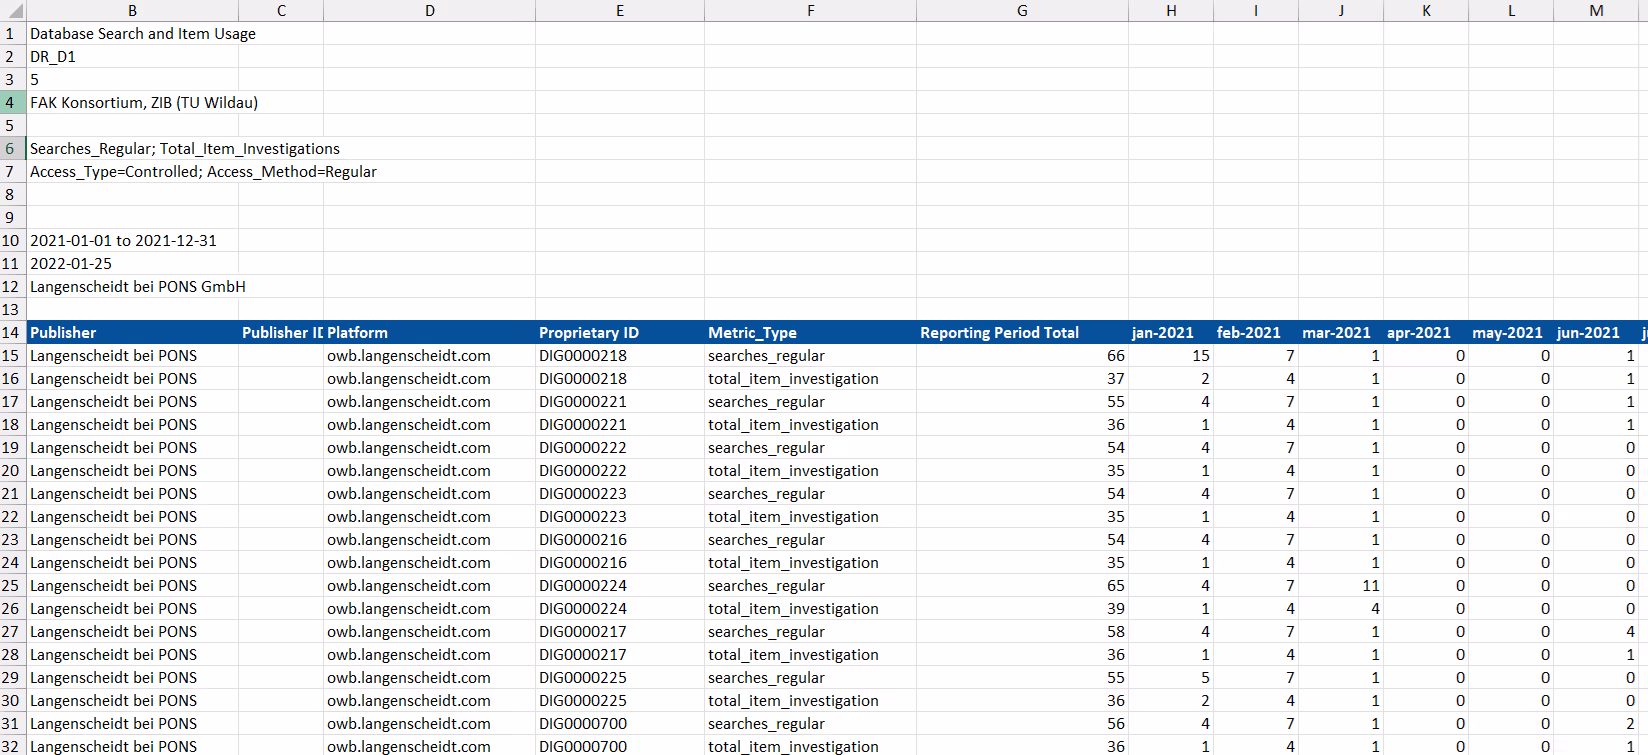The image size is (1648, 755).
Task: Click jun-2021 value 4 in row 27
Action: 1596,632
